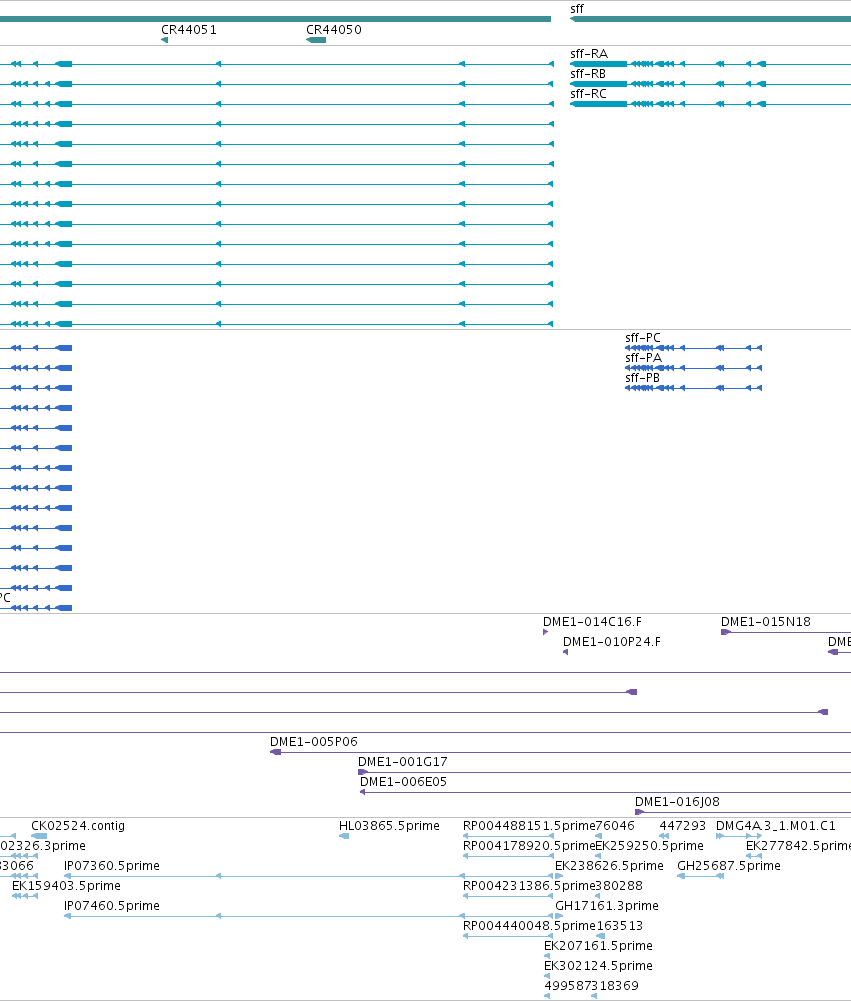The width and height of the screenshot is (851, 1001).
Task: Select the sff-PC CDS glyph
Action: [x=693, y=348]
